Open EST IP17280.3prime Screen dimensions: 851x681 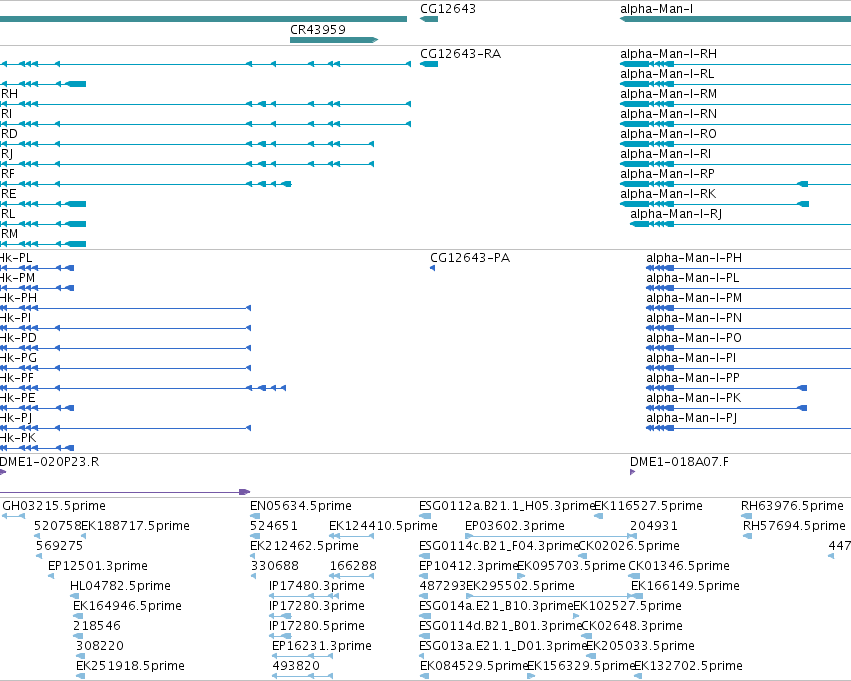pos(317,606)
